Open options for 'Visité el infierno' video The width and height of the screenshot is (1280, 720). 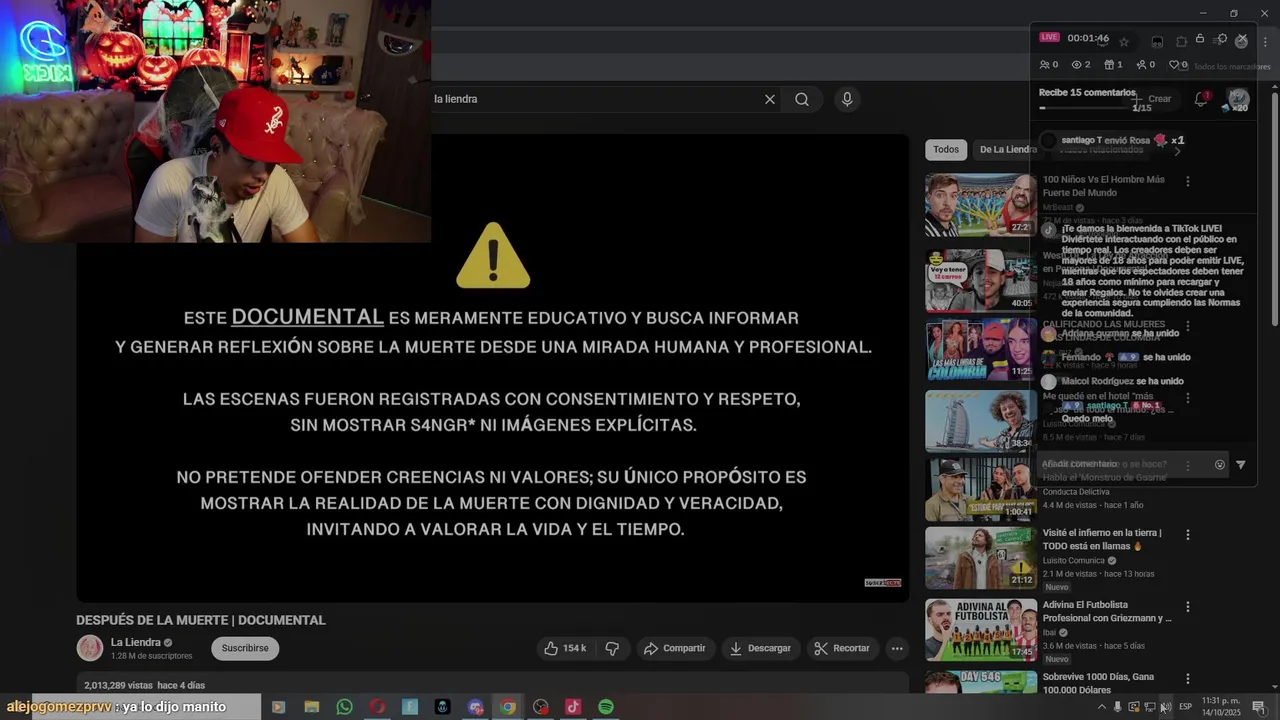click(1188, 535)
